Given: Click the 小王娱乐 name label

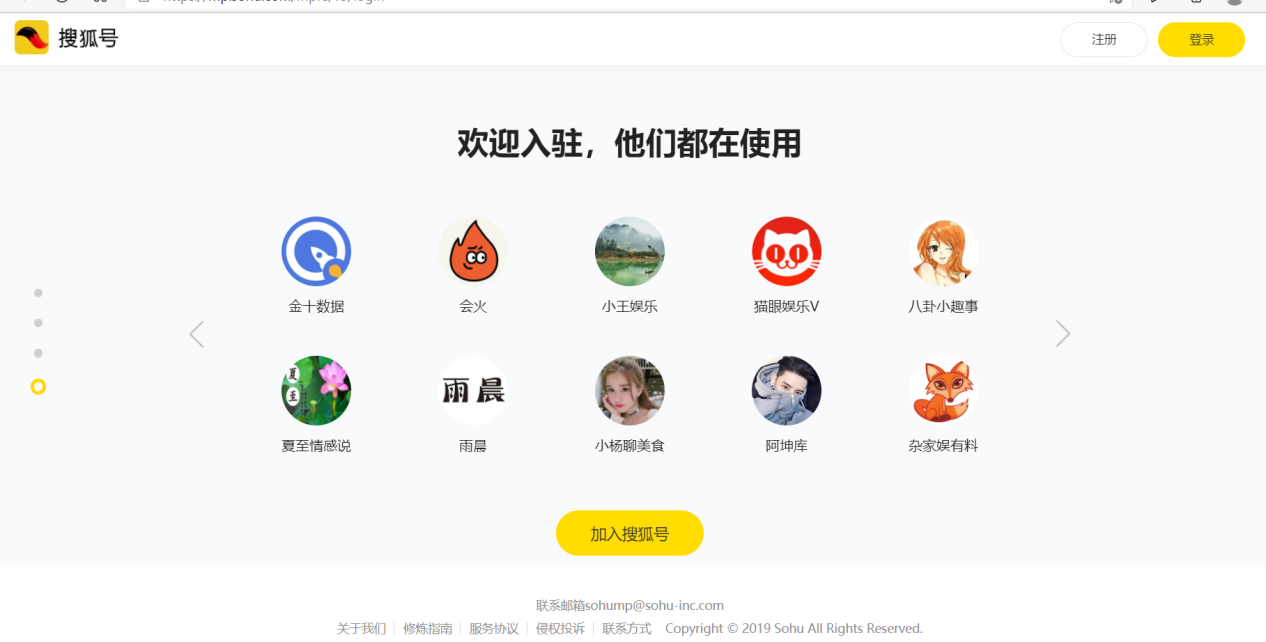Looking at the screenshot, I should [630, 307].
